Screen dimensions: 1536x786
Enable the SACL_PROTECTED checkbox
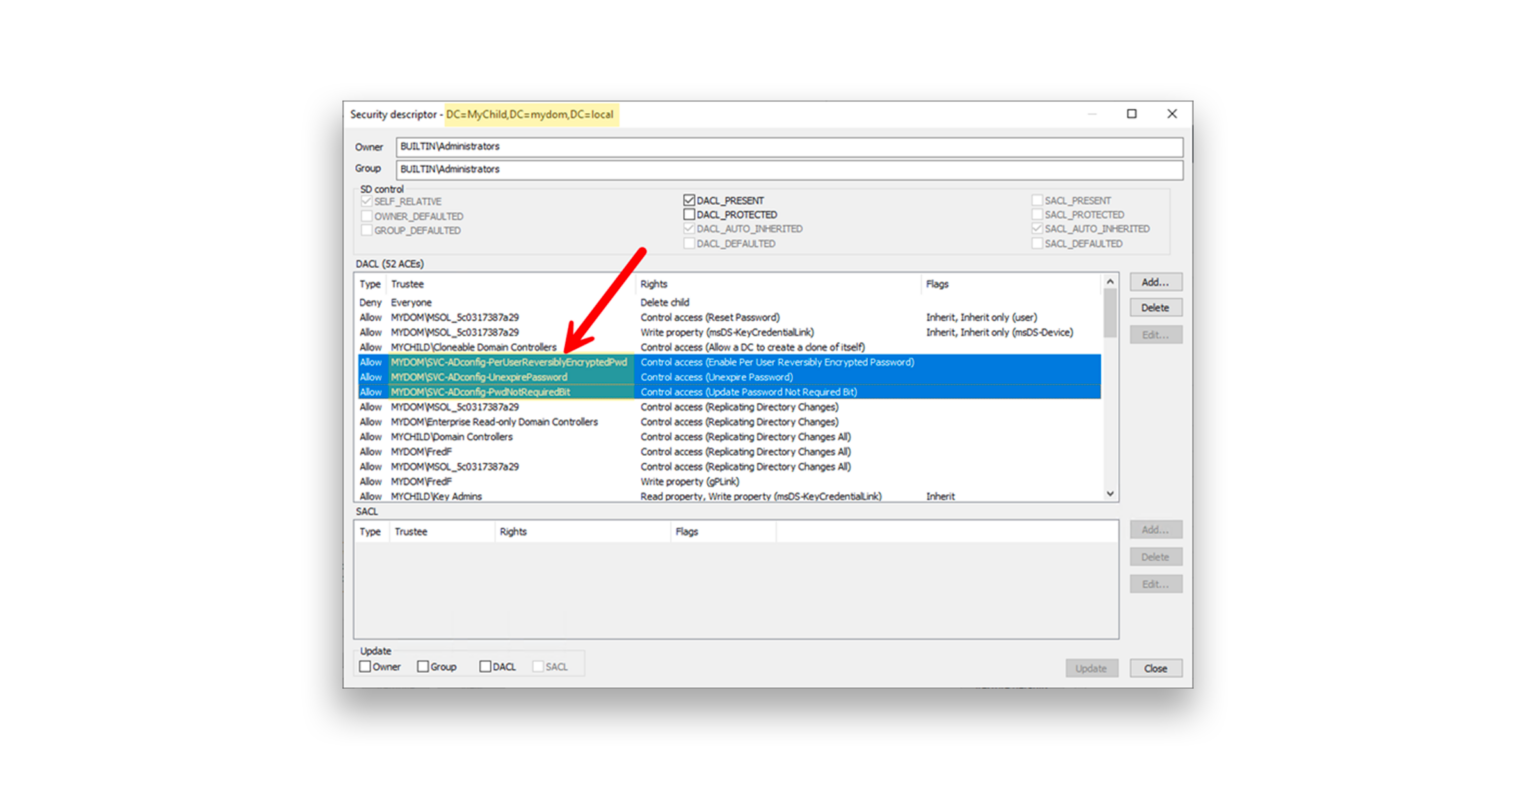tap(1036, 214)
